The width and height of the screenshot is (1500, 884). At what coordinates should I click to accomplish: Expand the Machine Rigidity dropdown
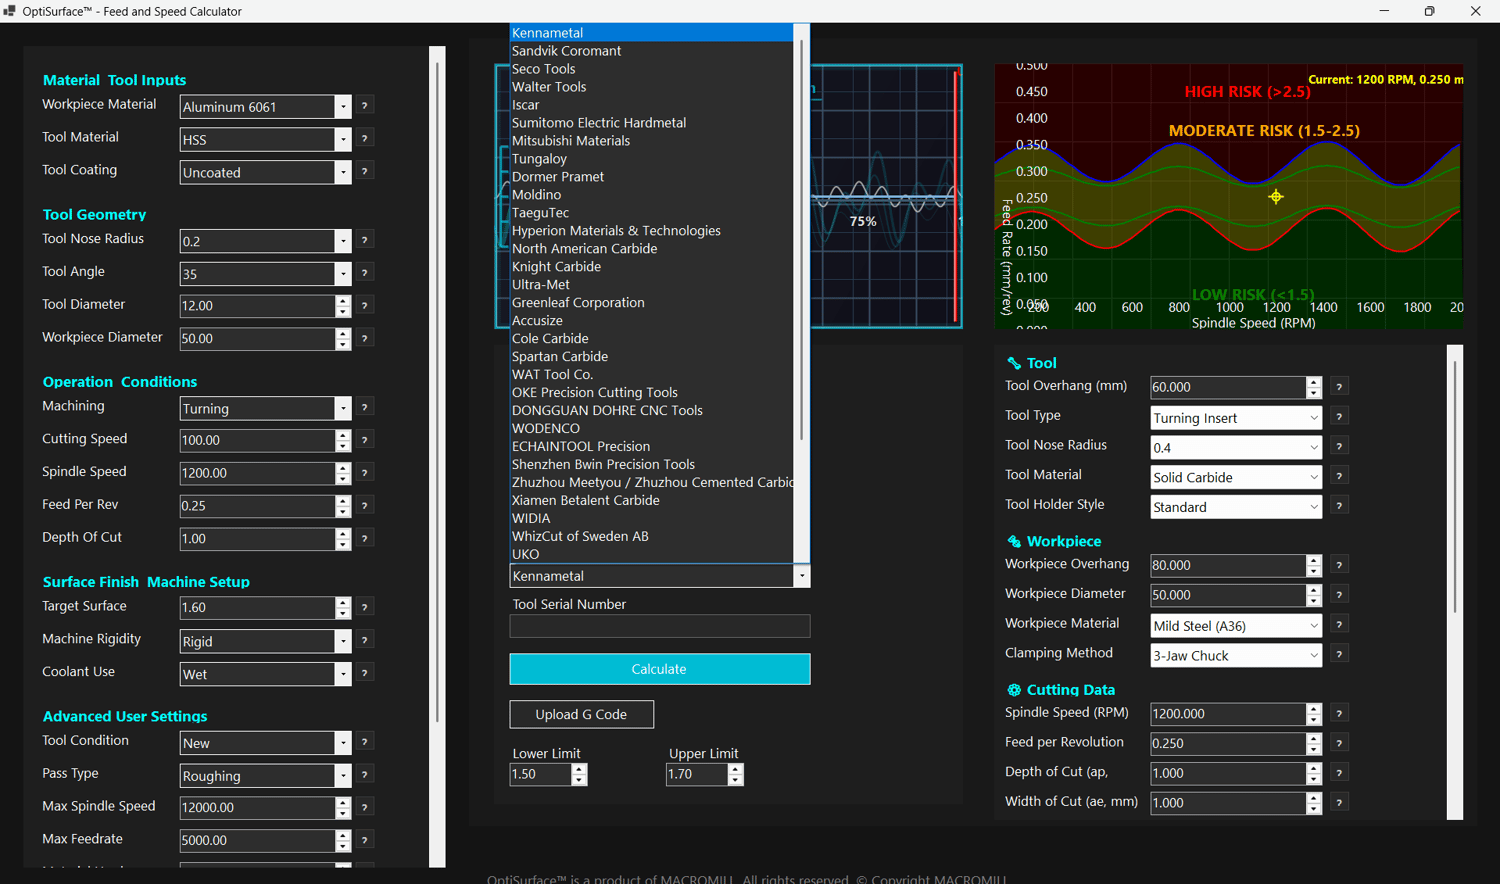click(x=343, y=641)
